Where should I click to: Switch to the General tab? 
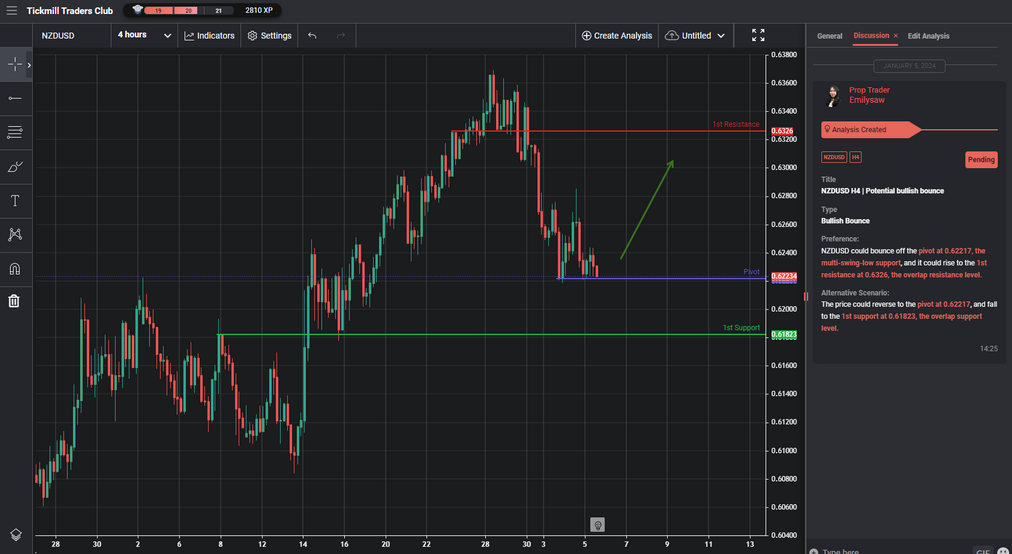(x=829, y=36)
